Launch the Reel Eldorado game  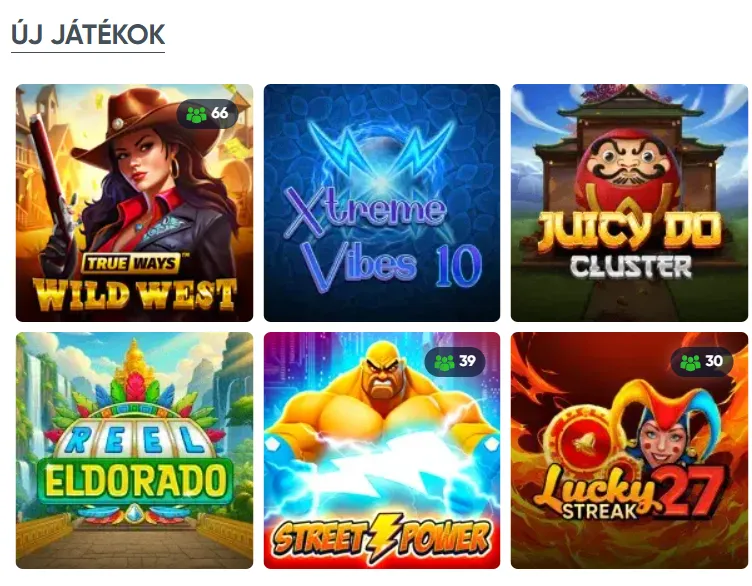point(134,450)
